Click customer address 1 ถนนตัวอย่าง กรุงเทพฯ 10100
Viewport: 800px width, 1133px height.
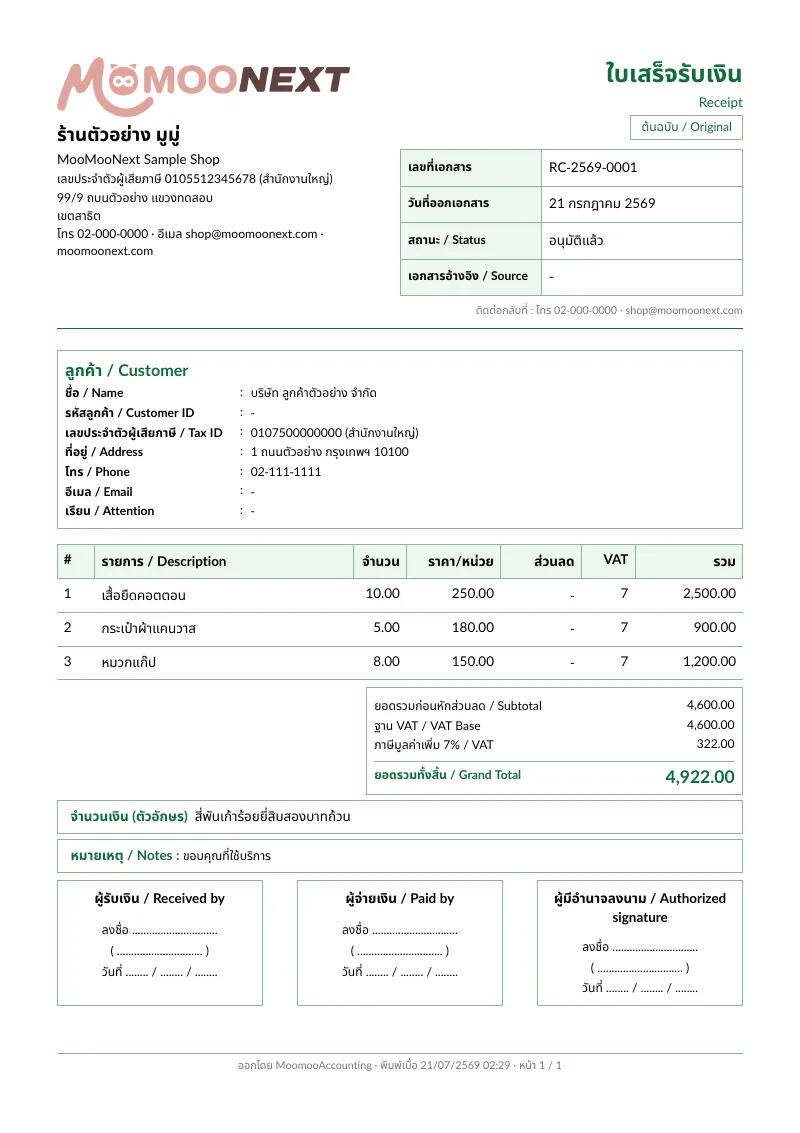pos(330,452)
